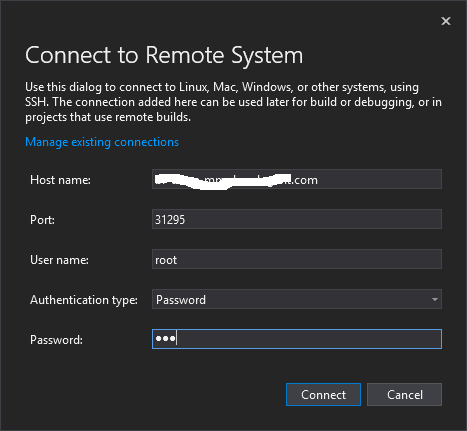Cancel the remote connection dialog
467x431 pixels.
tap(404, 395)
